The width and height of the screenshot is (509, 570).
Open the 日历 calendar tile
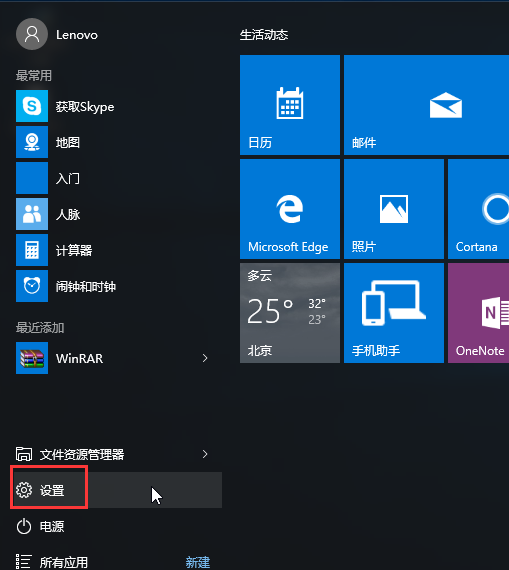tap(290, 105)
